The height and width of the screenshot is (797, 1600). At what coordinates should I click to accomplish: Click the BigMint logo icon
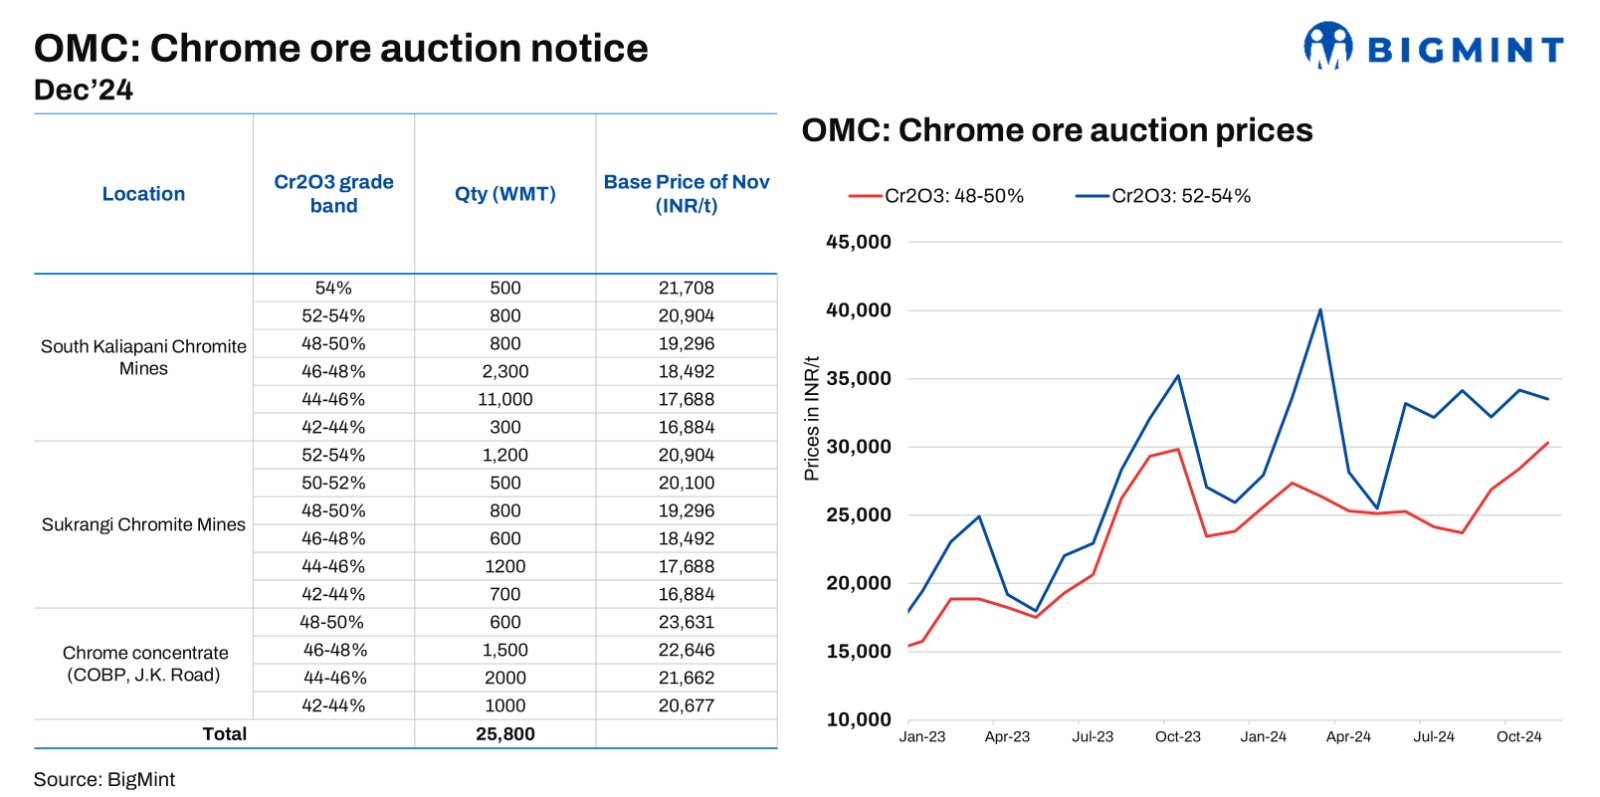pyautogui.click(x=1327, y=46)
